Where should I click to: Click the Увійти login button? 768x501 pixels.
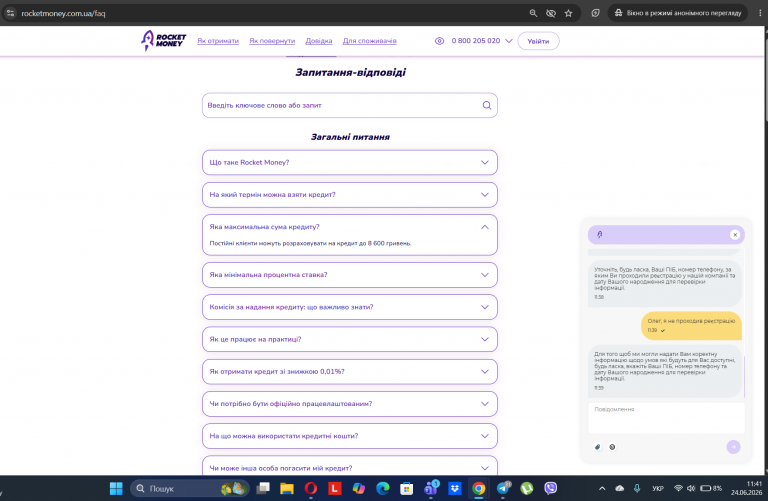point(538,41)
